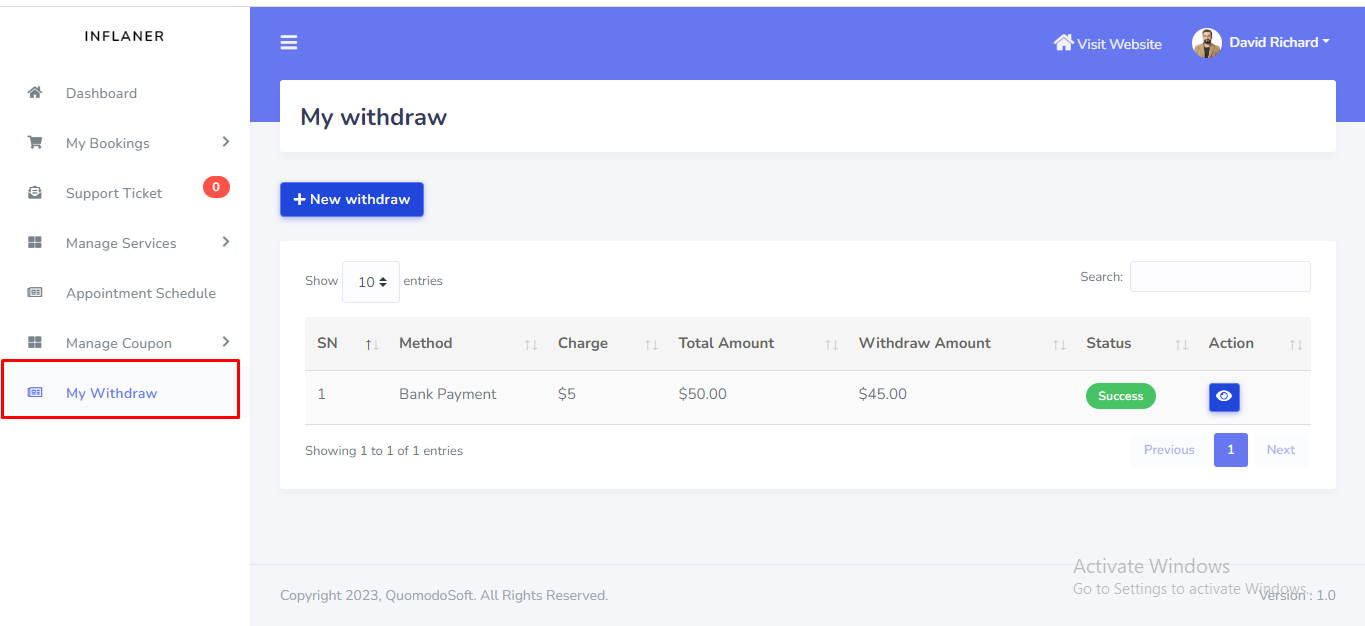Expand the Manage Coupon submenu chevron
This screenshot has height=626, width=1365.
[226, 342]
